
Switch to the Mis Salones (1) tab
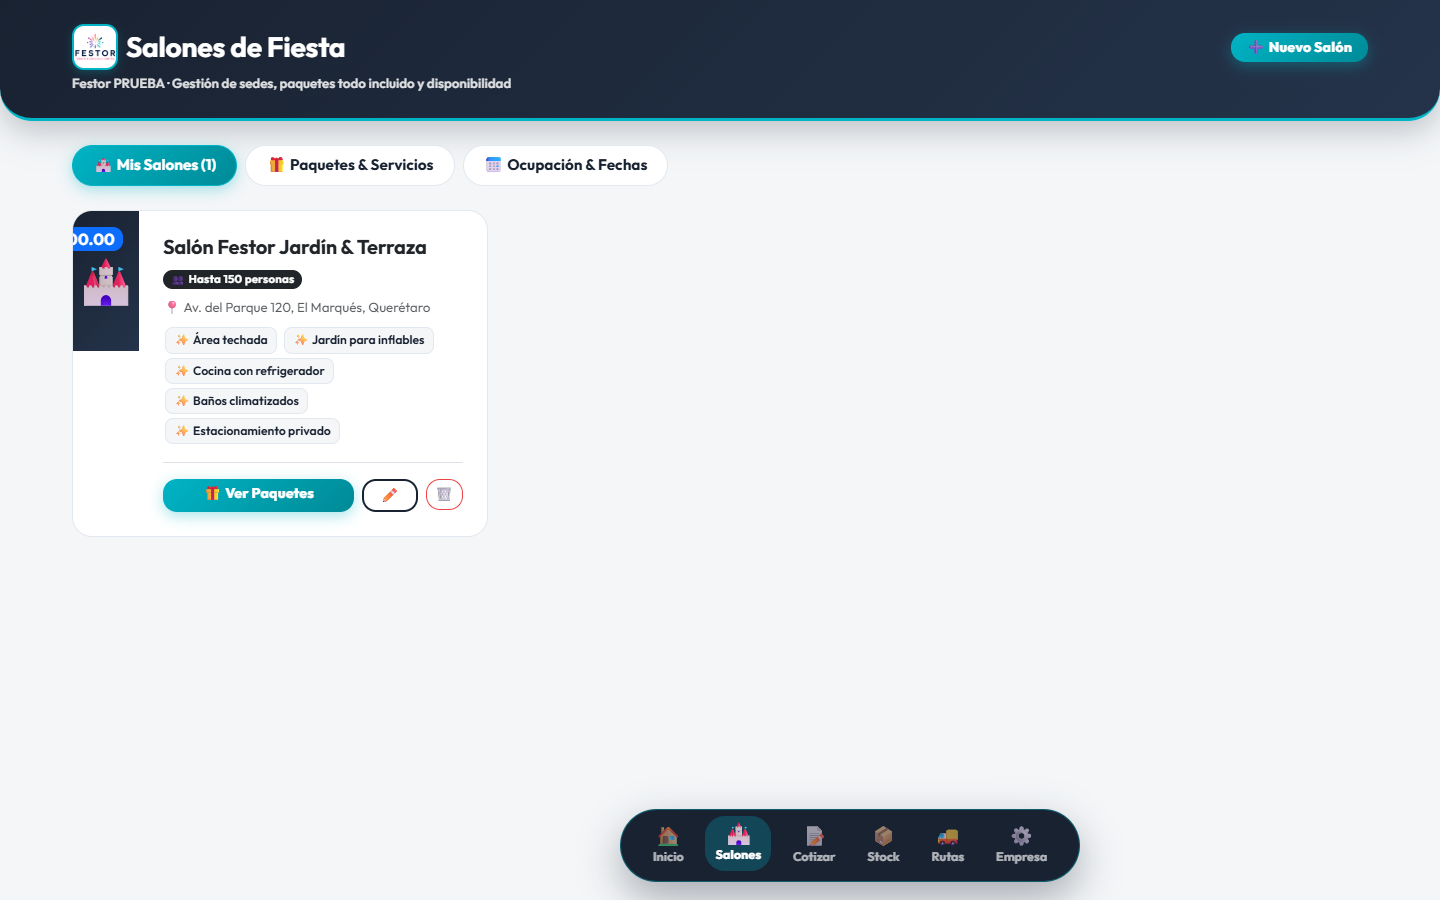155,165
